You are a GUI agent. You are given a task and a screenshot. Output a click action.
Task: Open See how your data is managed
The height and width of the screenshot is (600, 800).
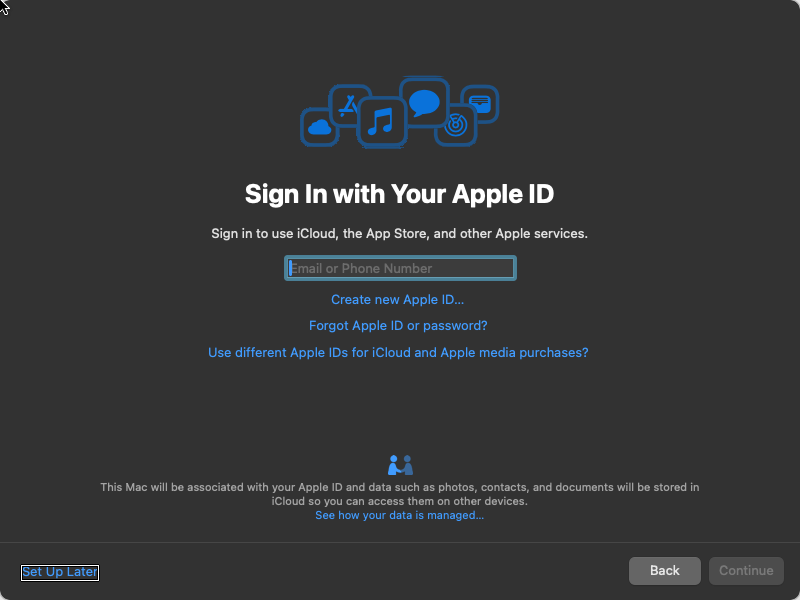point(399,515)
